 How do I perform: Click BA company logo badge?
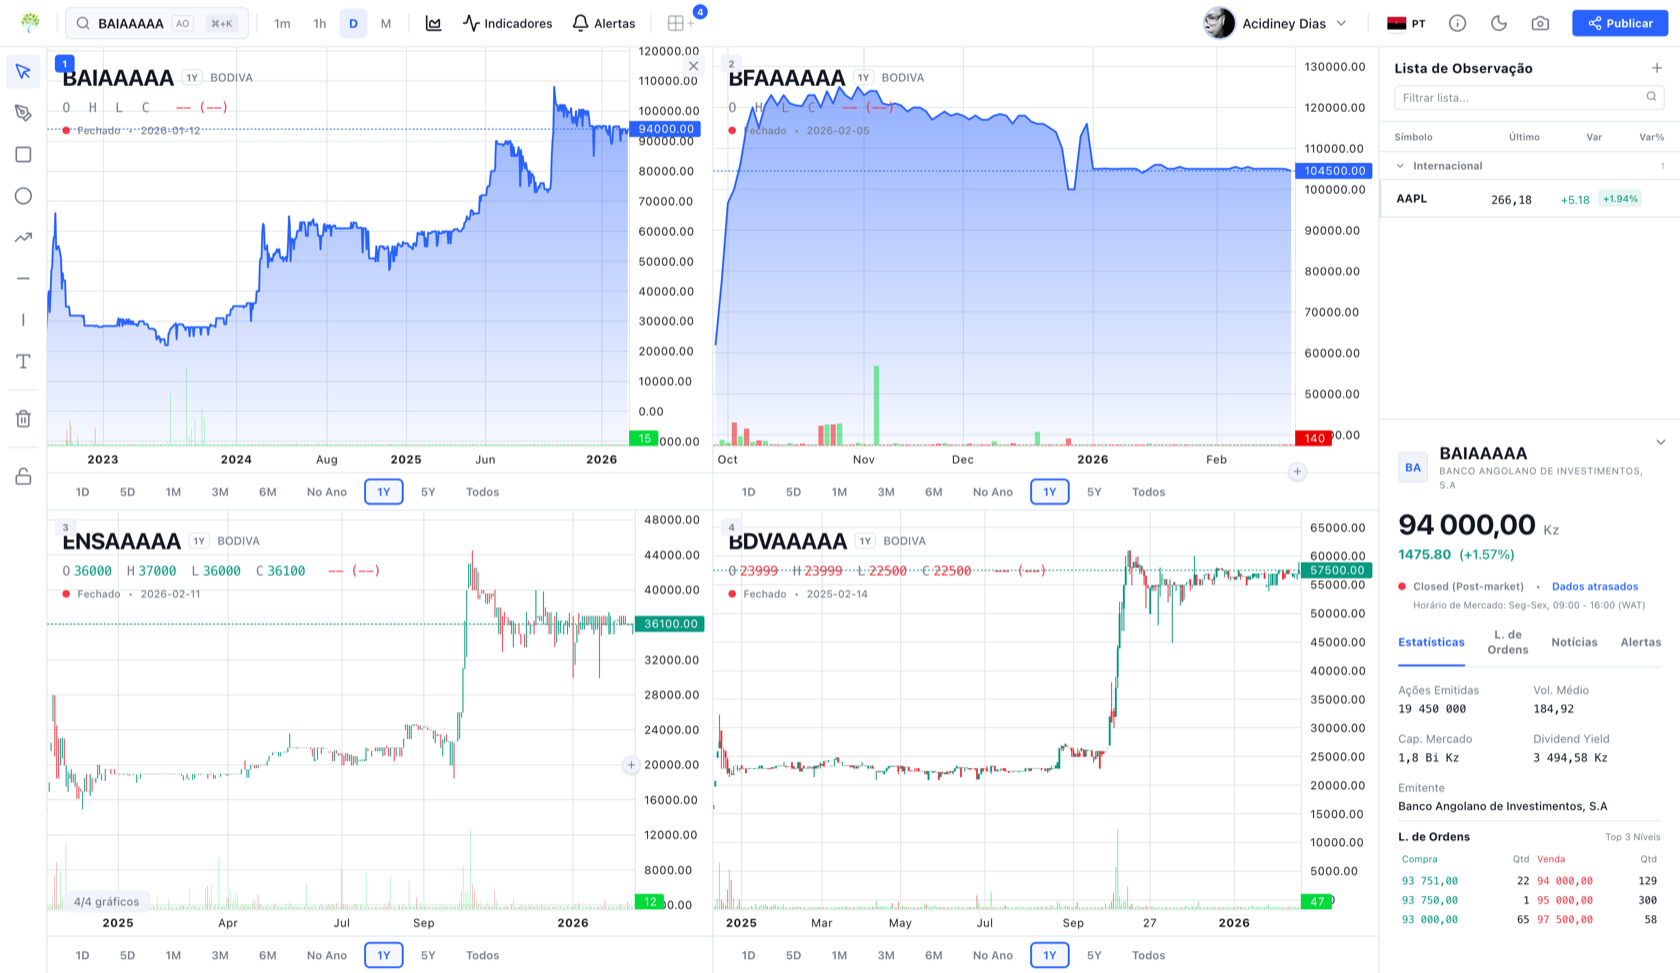[x=1413, y=467]
